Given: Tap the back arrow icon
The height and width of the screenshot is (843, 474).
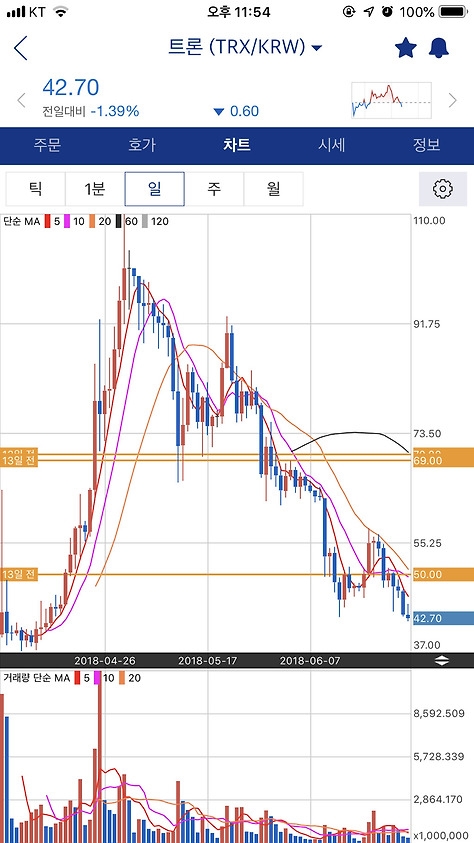Looking at the screenshot, I should tap(20, 48).
